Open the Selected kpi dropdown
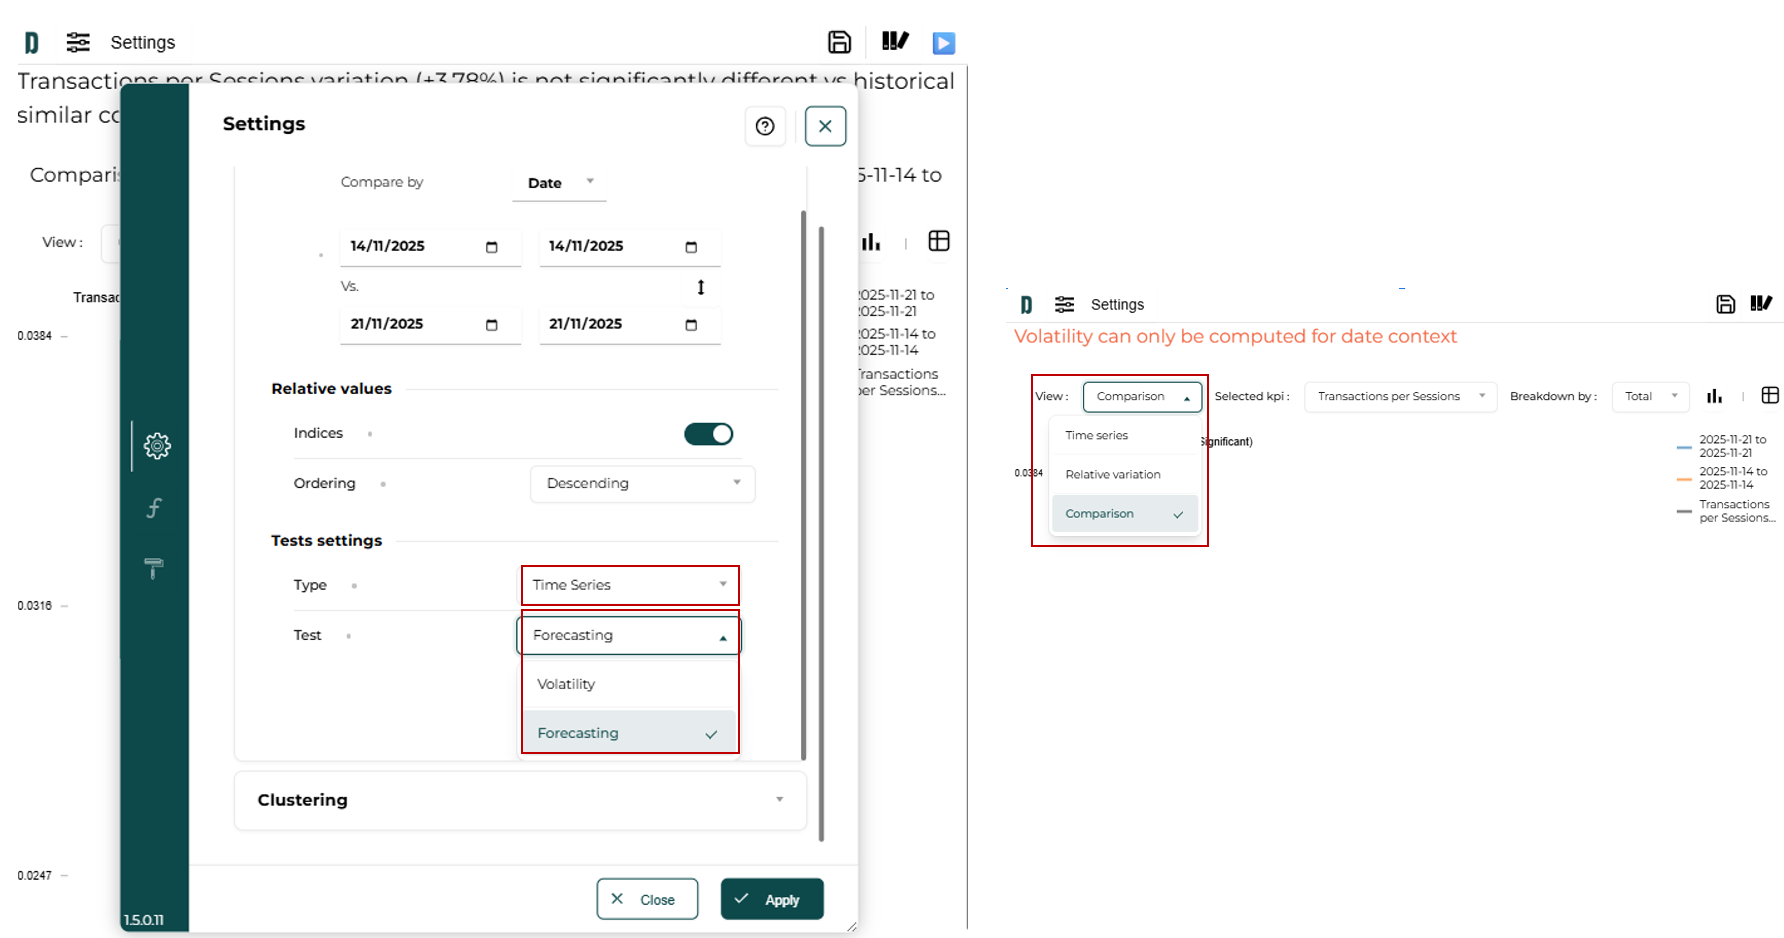Image resolution: width=1784 pixels, height=938 pixels. click(1399, 397)
